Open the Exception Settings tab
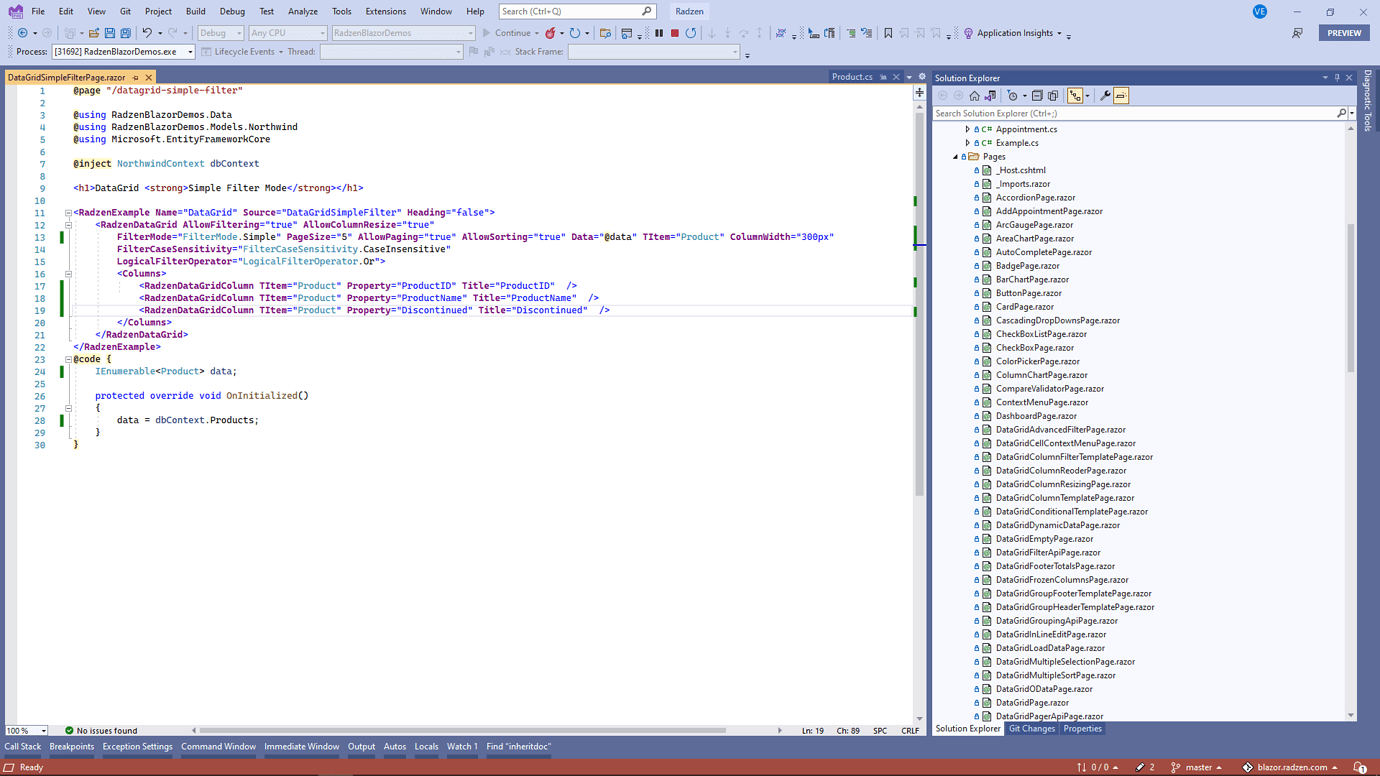This screenshot has height=776, width=1380. [137, 747]
